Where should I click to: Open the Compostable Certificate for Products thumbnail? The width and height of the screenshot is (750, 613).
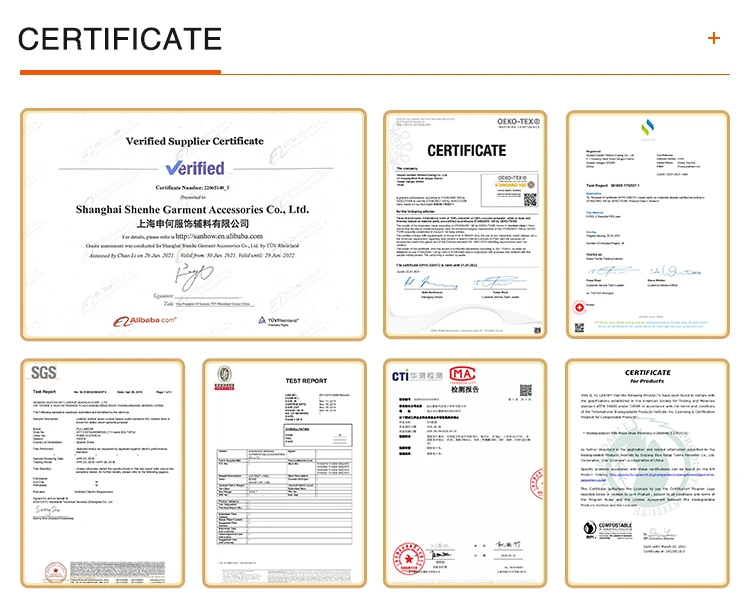point(648,473)
